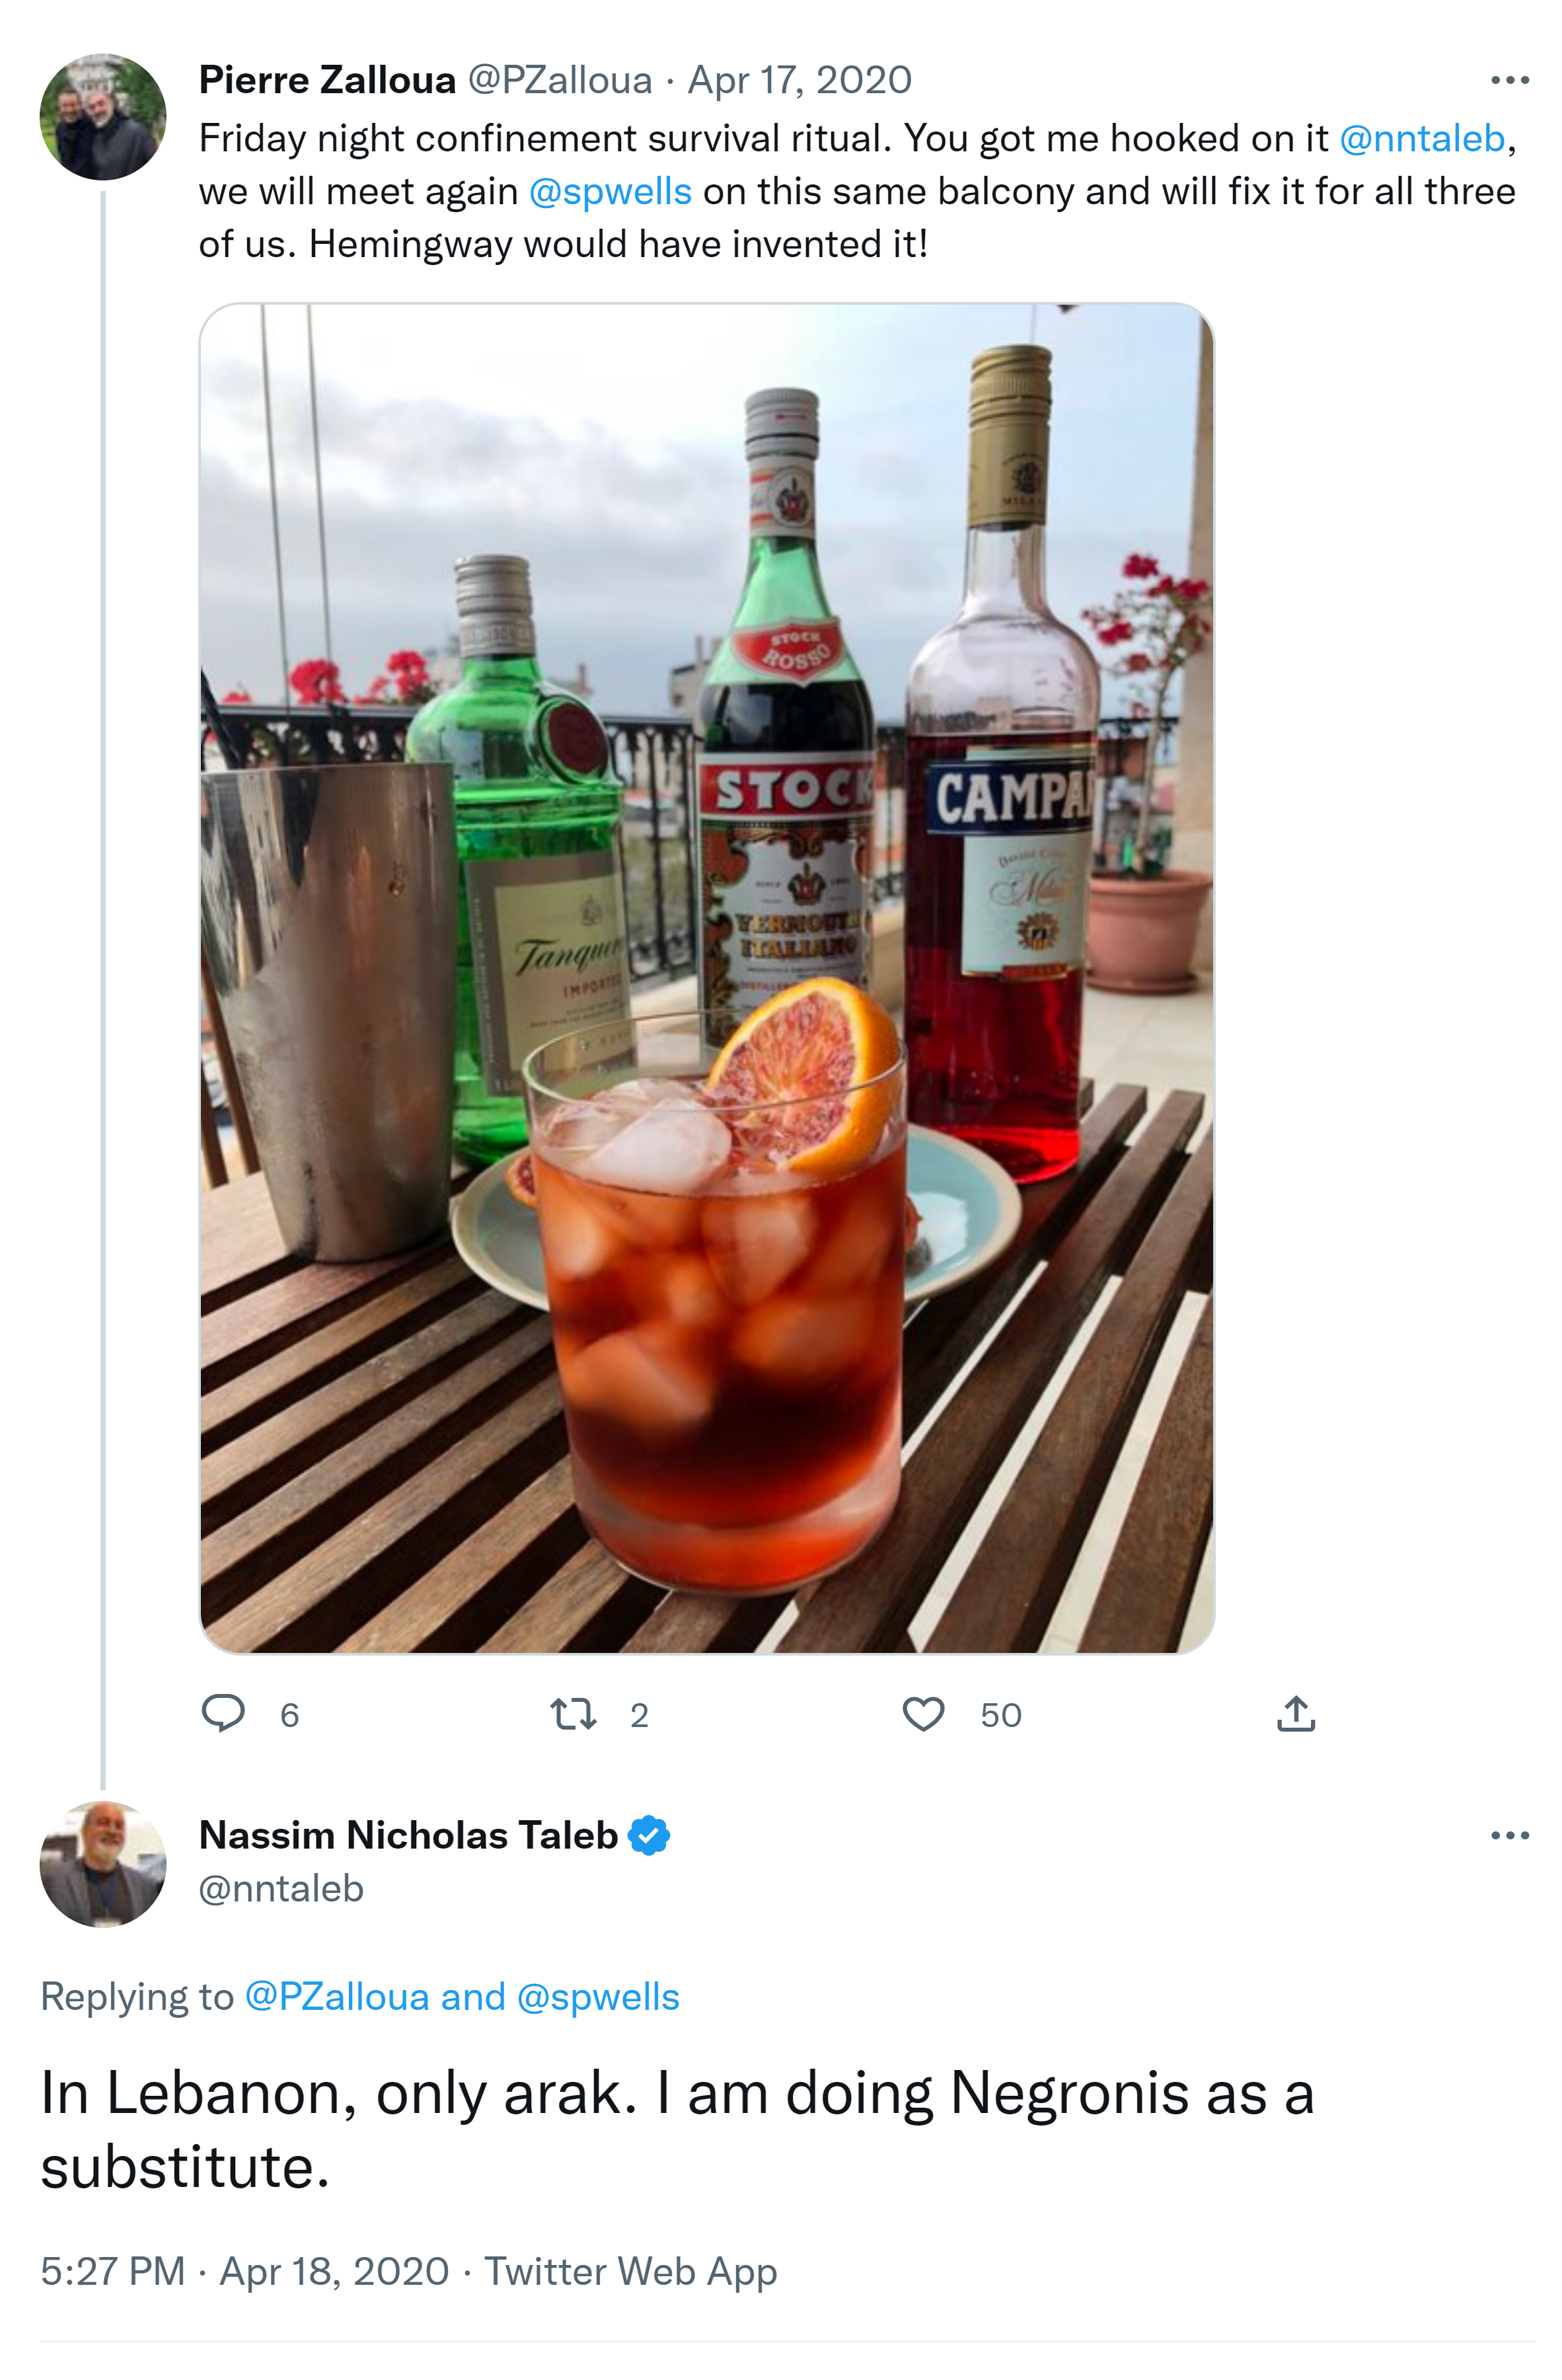
Task: Click the Apr 17, 2020 tweet date
Action: pyautogui.click(x=799, y=80)
